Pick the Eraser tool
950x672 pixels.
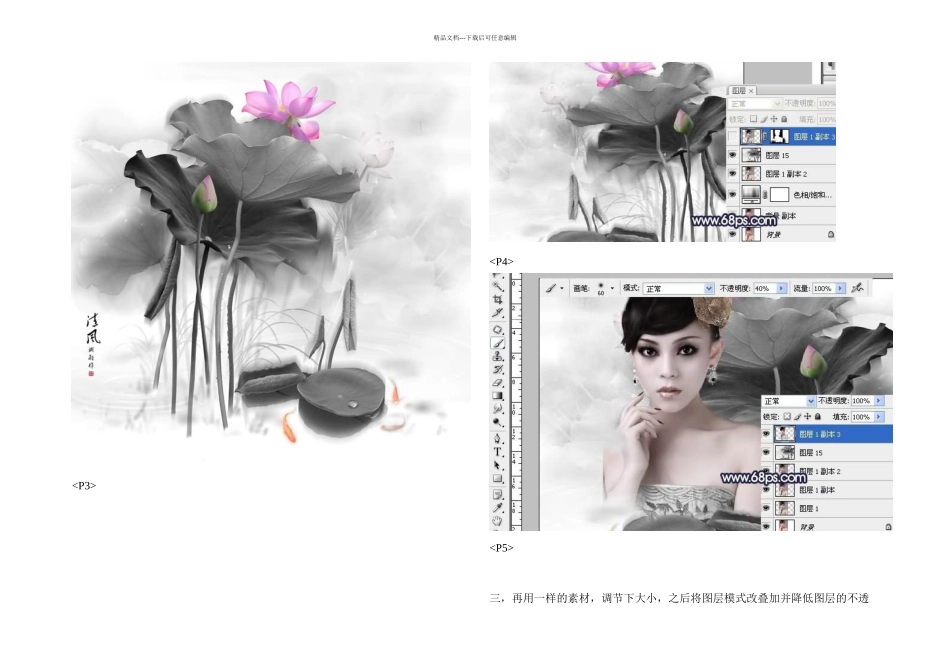(x=498, y=382)
